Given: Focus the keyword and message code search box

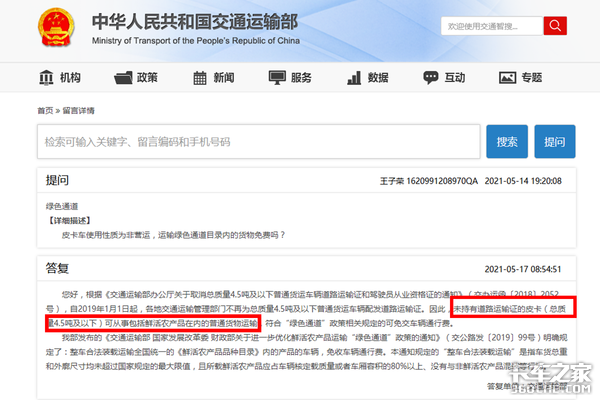Looking at the screenshot, I should tap(259, 142).
